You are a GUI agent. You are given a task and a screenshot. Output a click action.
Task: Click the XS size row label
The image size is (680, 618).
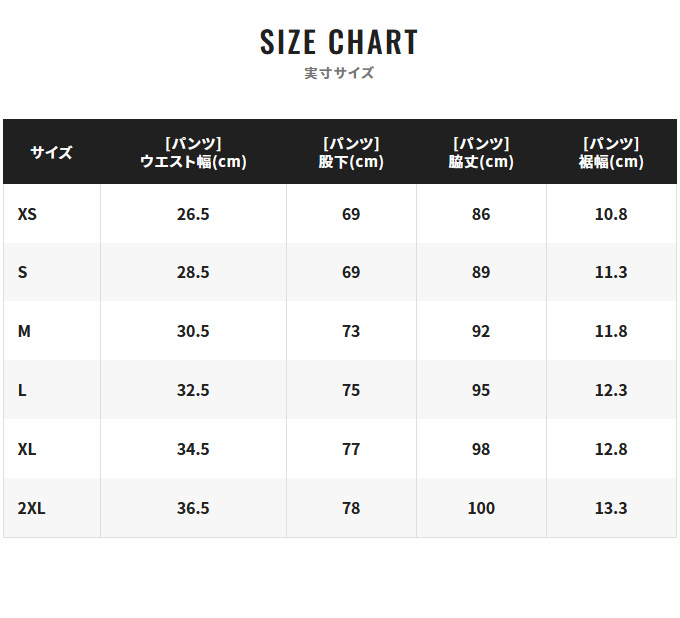click(x=27, y=214)
